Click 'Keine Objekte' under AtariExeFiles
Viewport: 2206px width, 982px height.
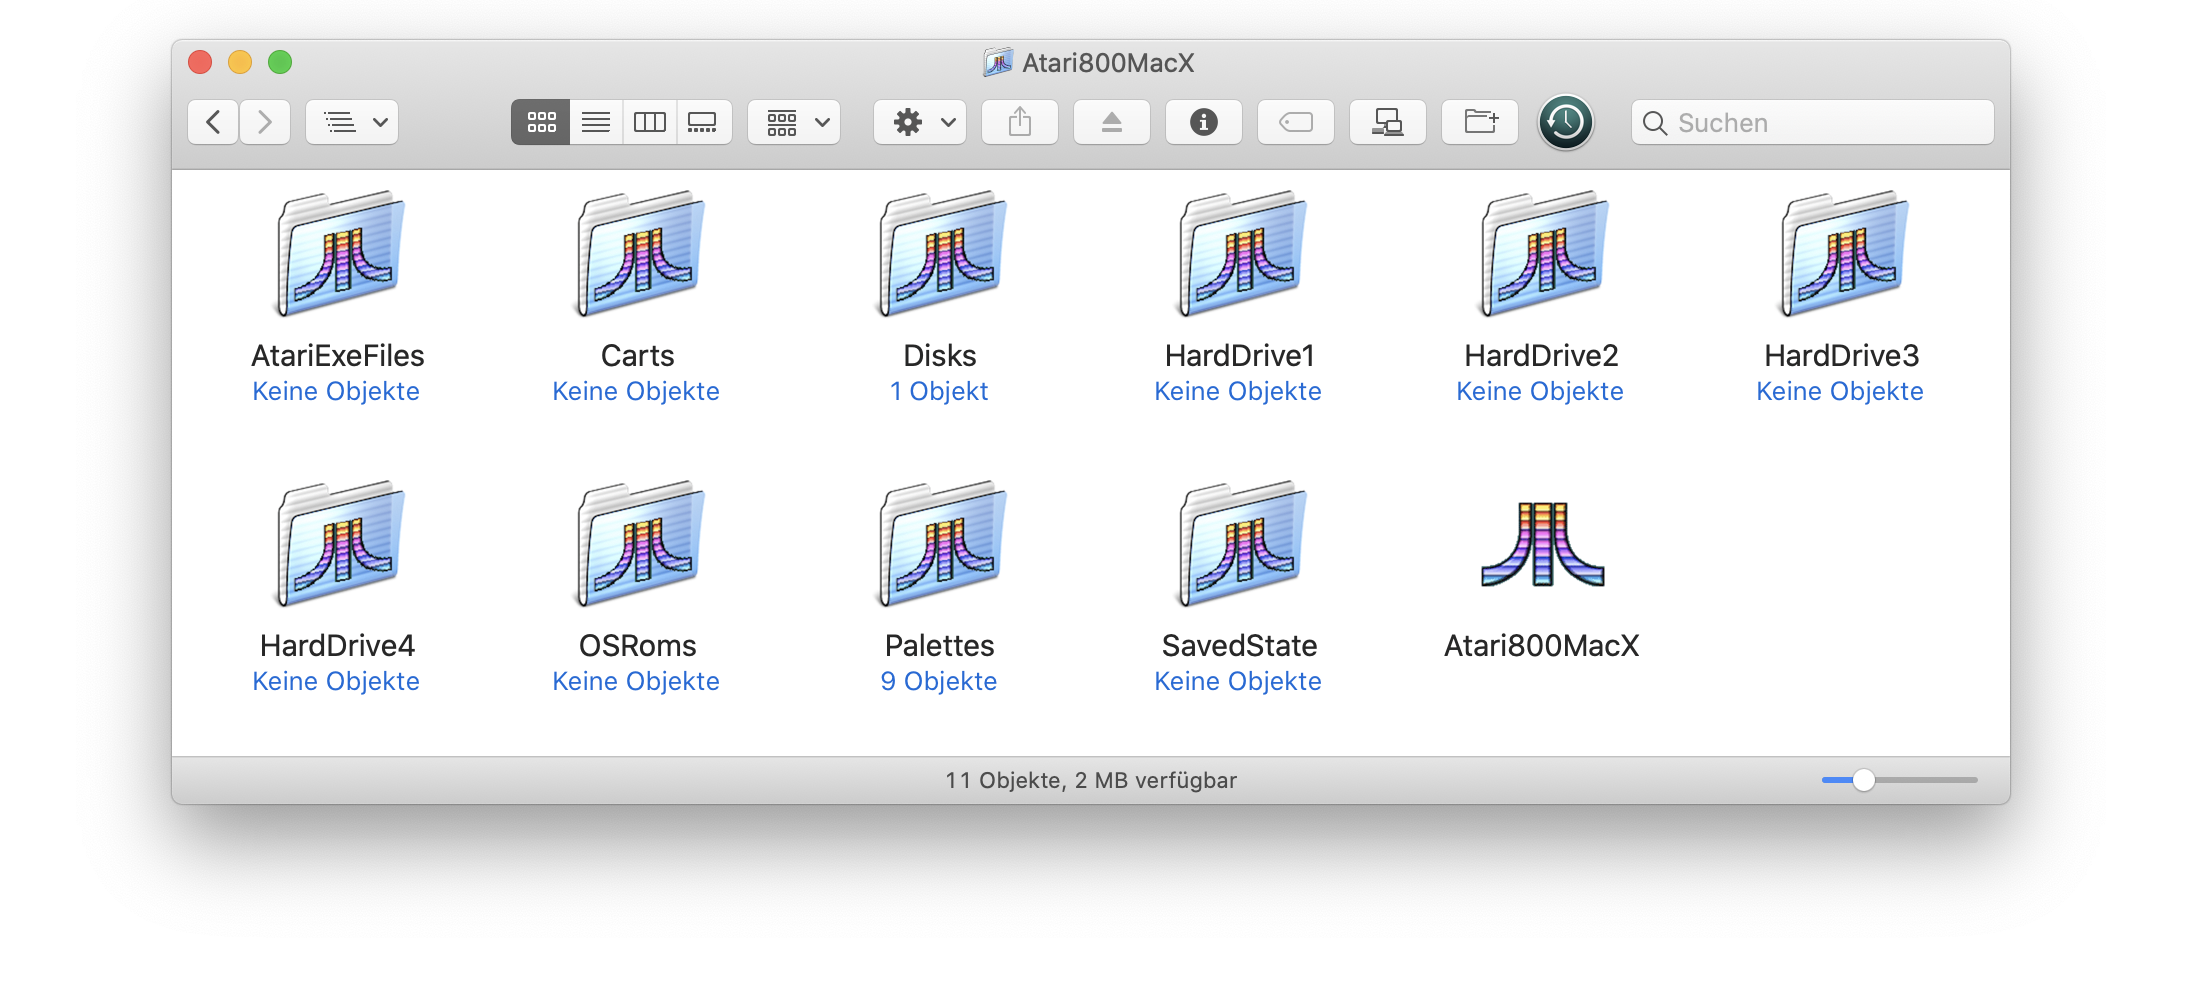pyautogui.click(x=336, y=391)
